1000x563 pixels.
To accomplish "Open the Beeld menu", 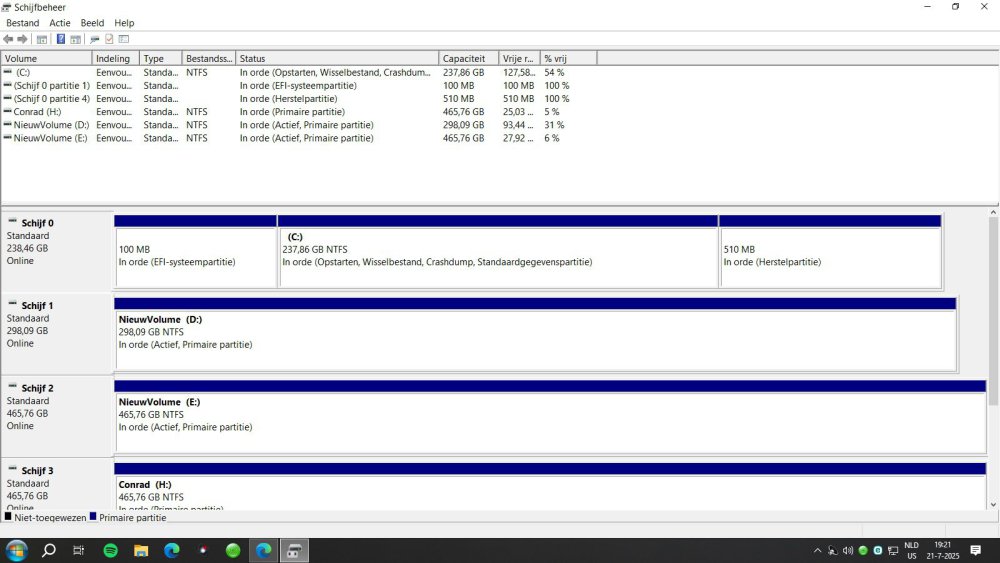I will [x=92, y=23].
